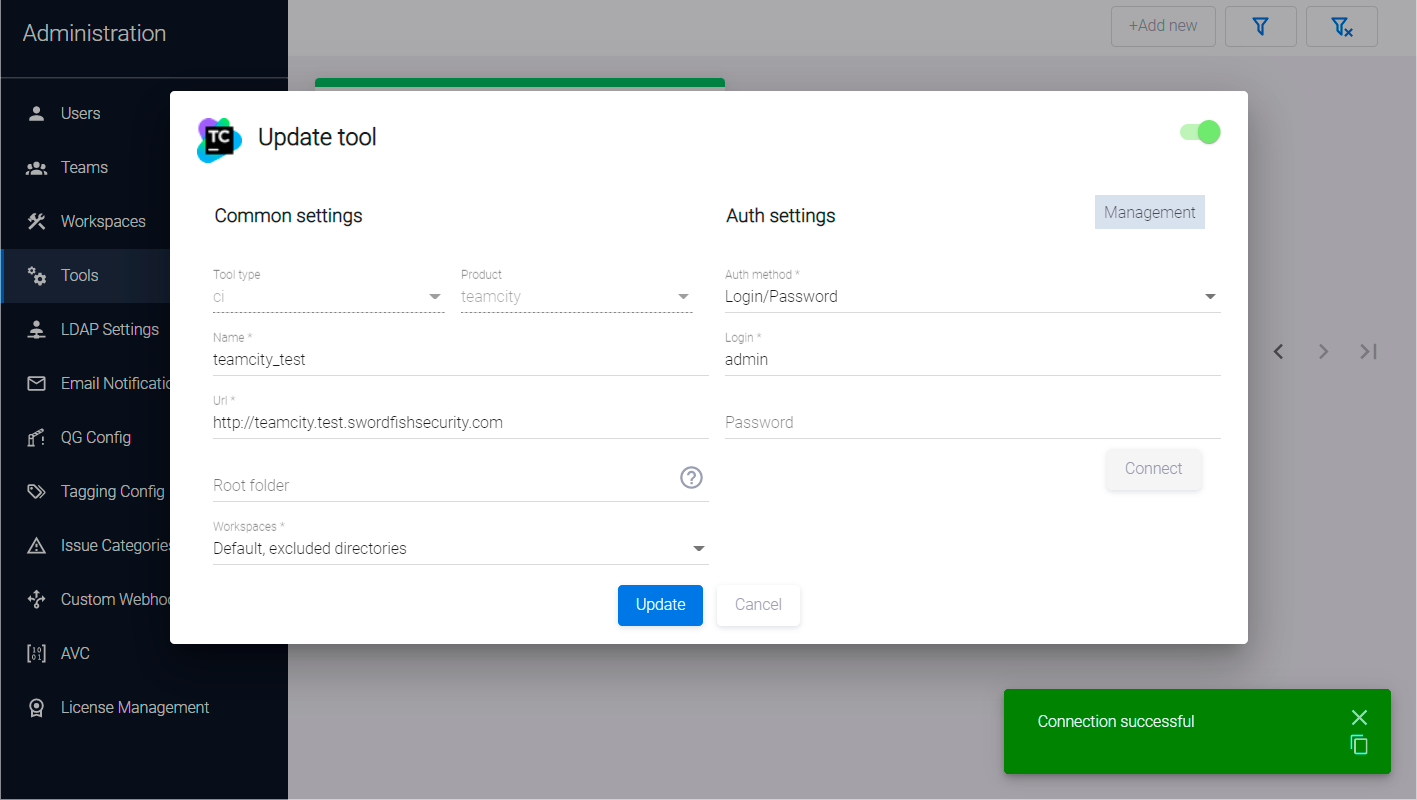Dismiss the Connection successful notification

click(1358, 717)
